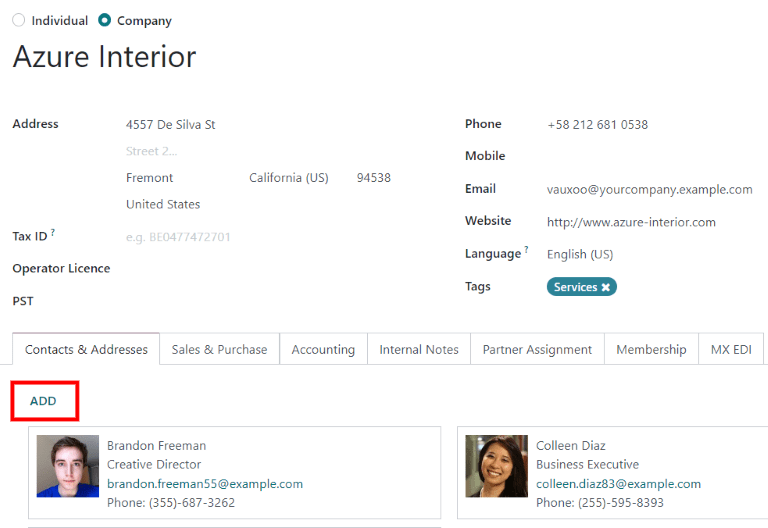
Task: Click Brandon Freeman's email address link
Action: pos(205,484)
